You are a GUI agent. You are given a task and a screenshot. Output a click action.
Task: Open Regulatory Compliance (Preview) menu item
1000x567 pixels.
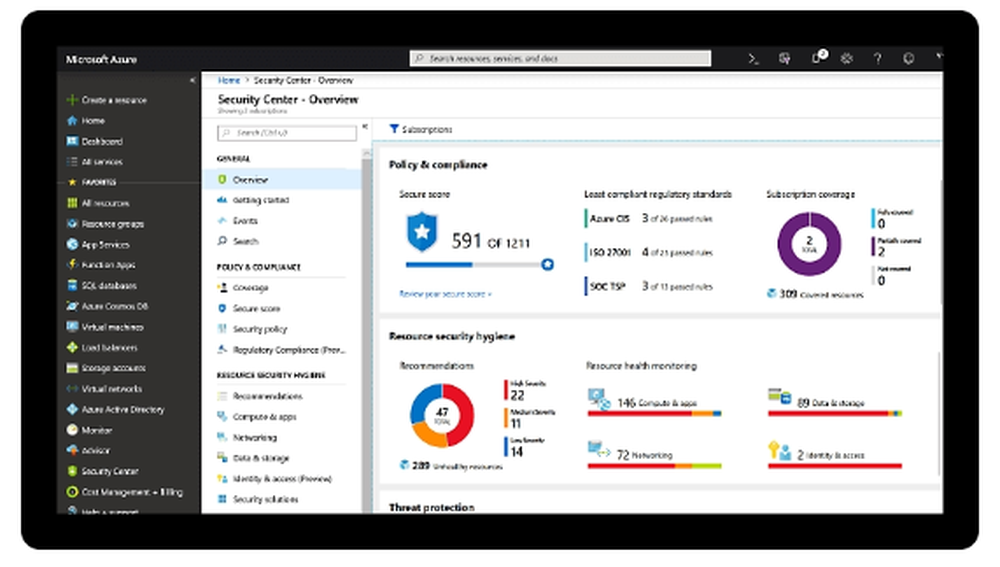pyautogui.click(x=281, y=350)
